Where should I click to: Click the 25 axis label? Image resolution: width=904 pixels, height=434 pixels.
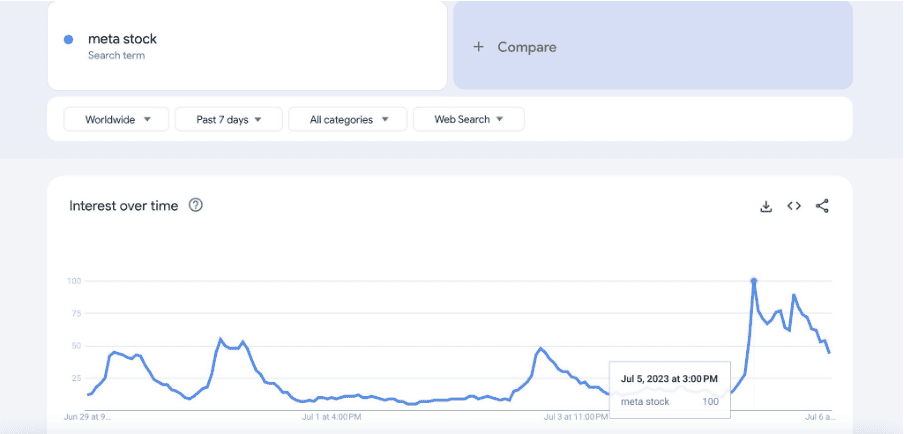tap(77, 378)
